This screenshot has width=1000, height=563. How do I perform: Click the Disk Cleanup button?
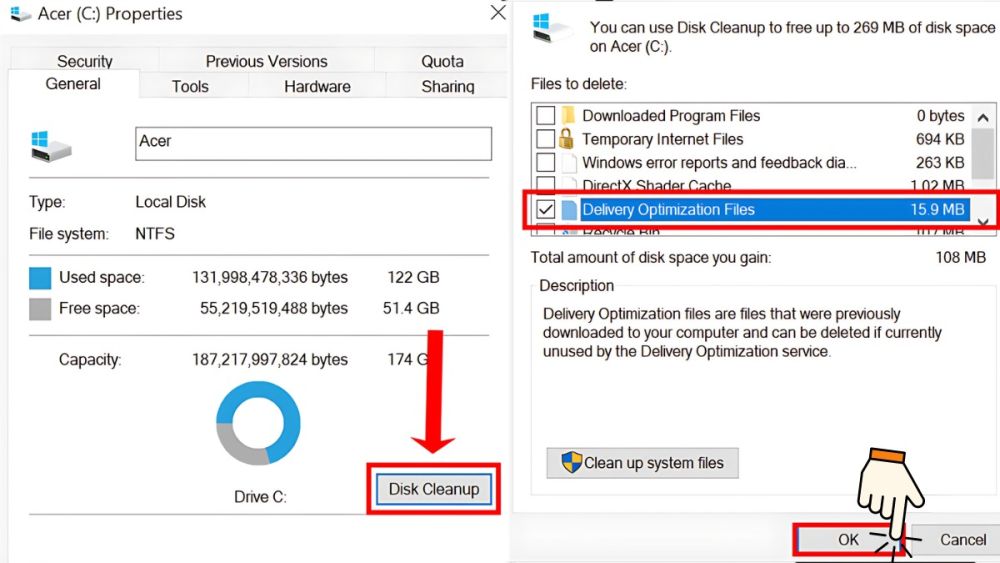coord(434,489)
